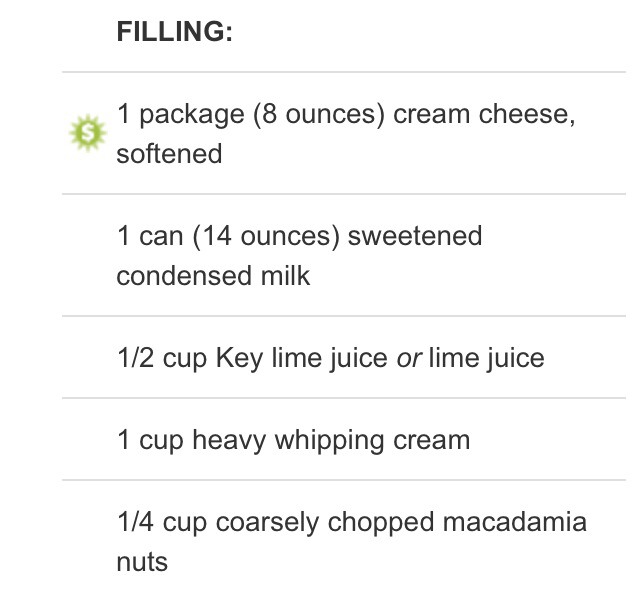
Task: Click the word nuts on last line
Action: 142,562
